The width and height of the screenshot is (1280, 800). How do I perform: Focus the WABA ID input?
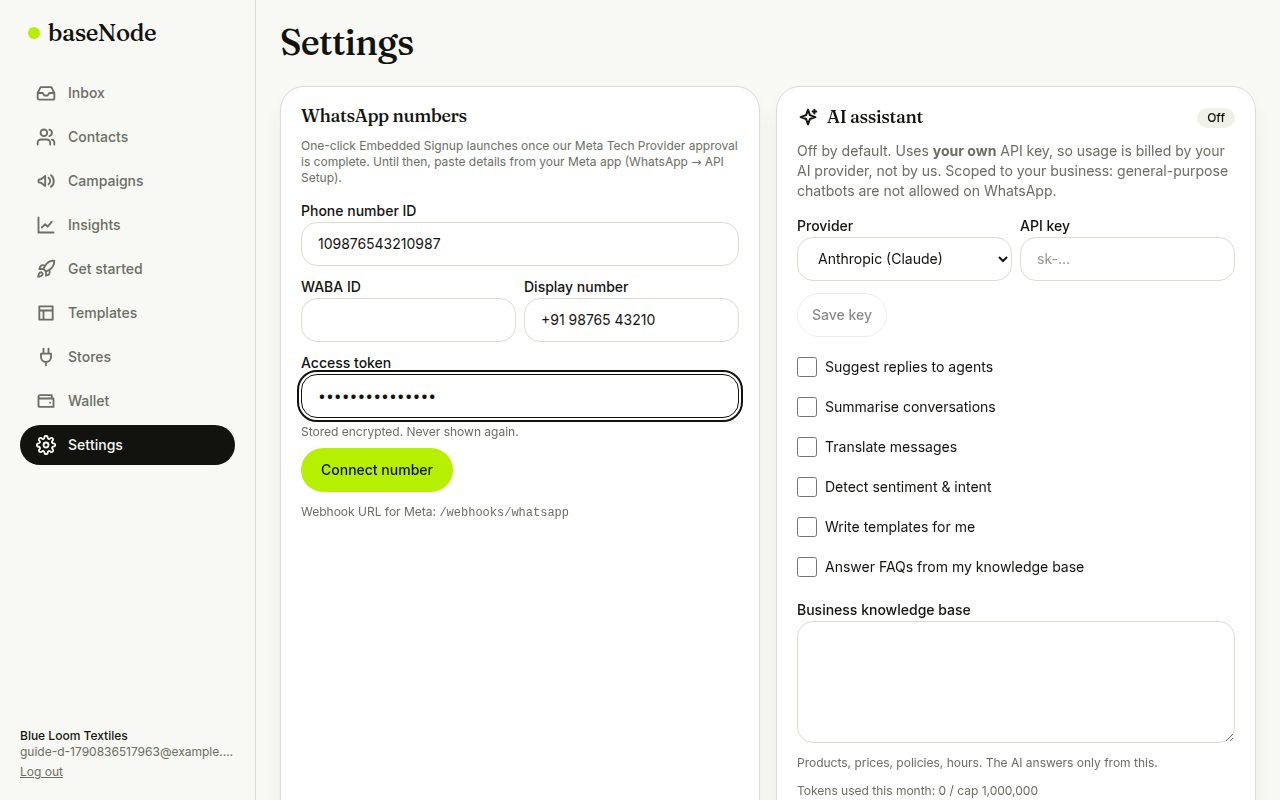(x=408, y=320)
